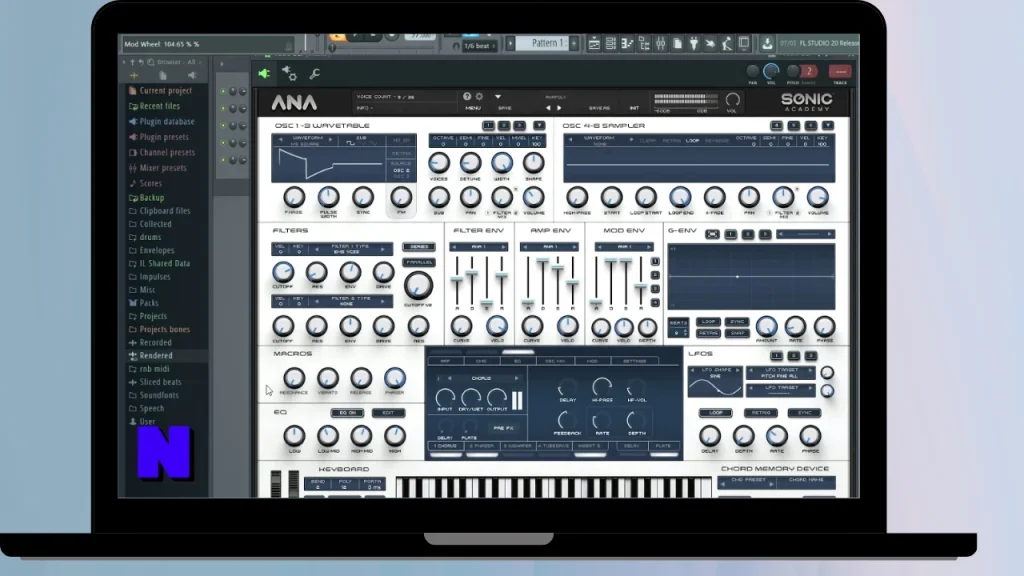Viewport: 1024px width, 576px height.
Task: Click the wrench detailed settings icon
Action: pos(315,74)
